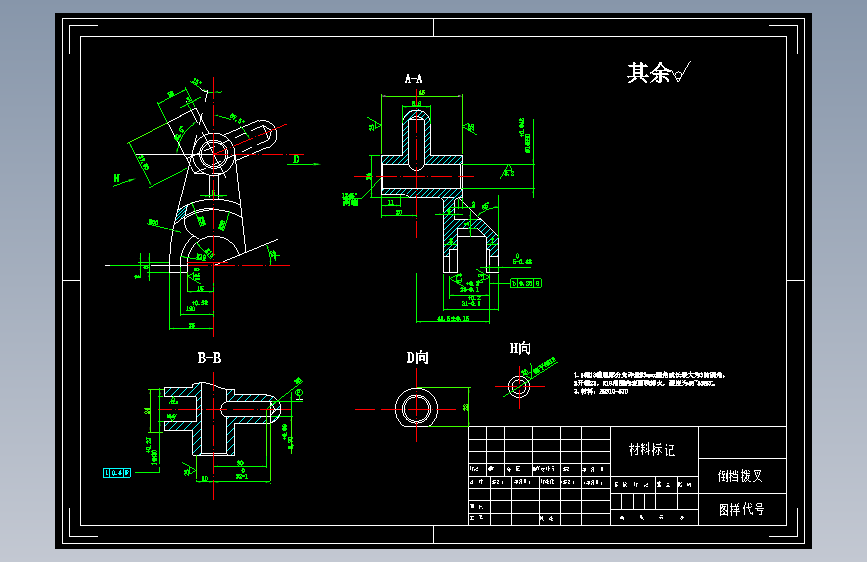Select the concentric circles in the D向 view
The width and height of the screenshot is (867, 562).
416,408
